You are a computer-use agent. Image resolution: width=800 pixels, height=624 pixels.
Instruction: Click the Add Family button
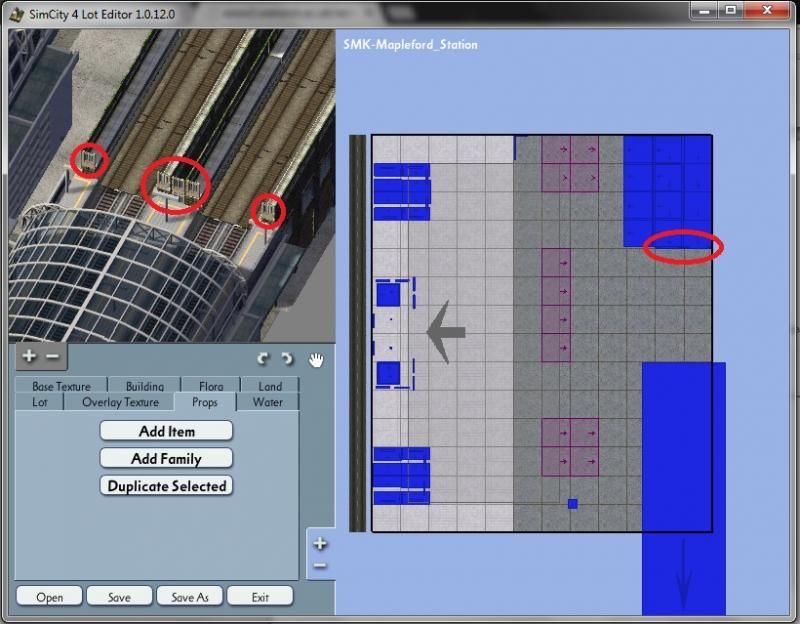[166, 458]
